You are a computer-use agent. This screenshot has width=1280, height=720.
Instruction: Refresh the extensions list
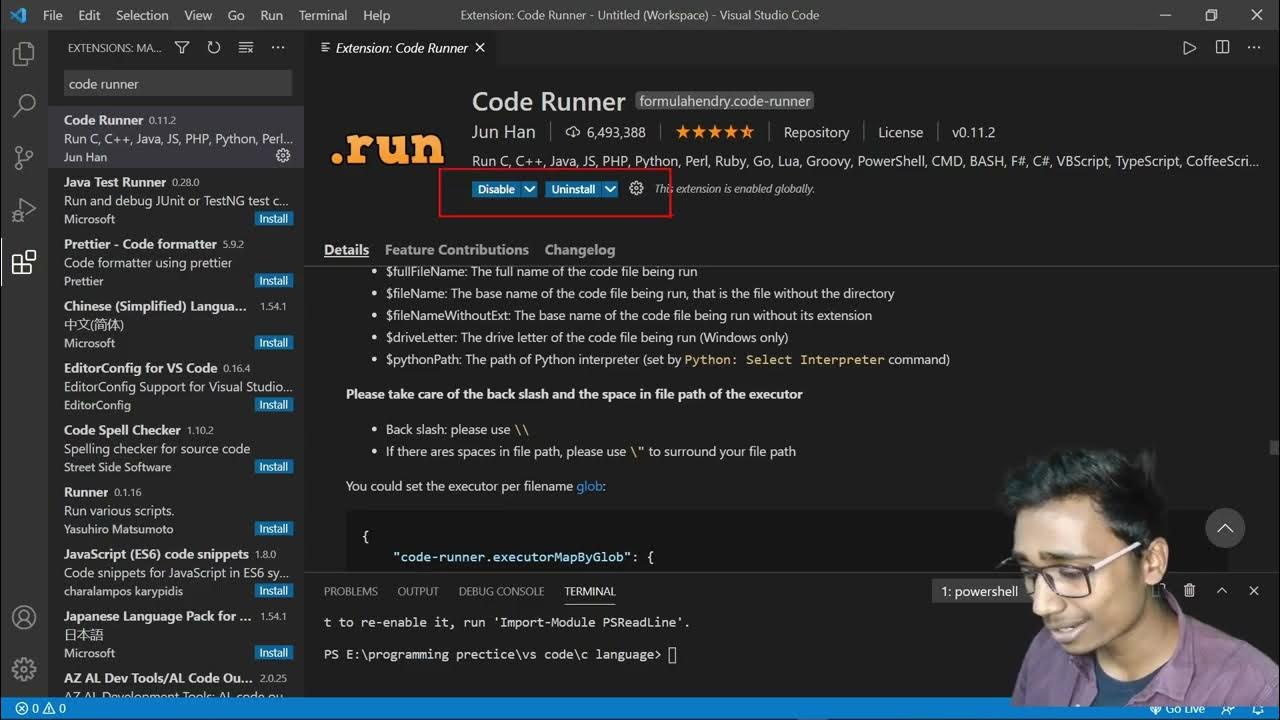click(214, 48)
